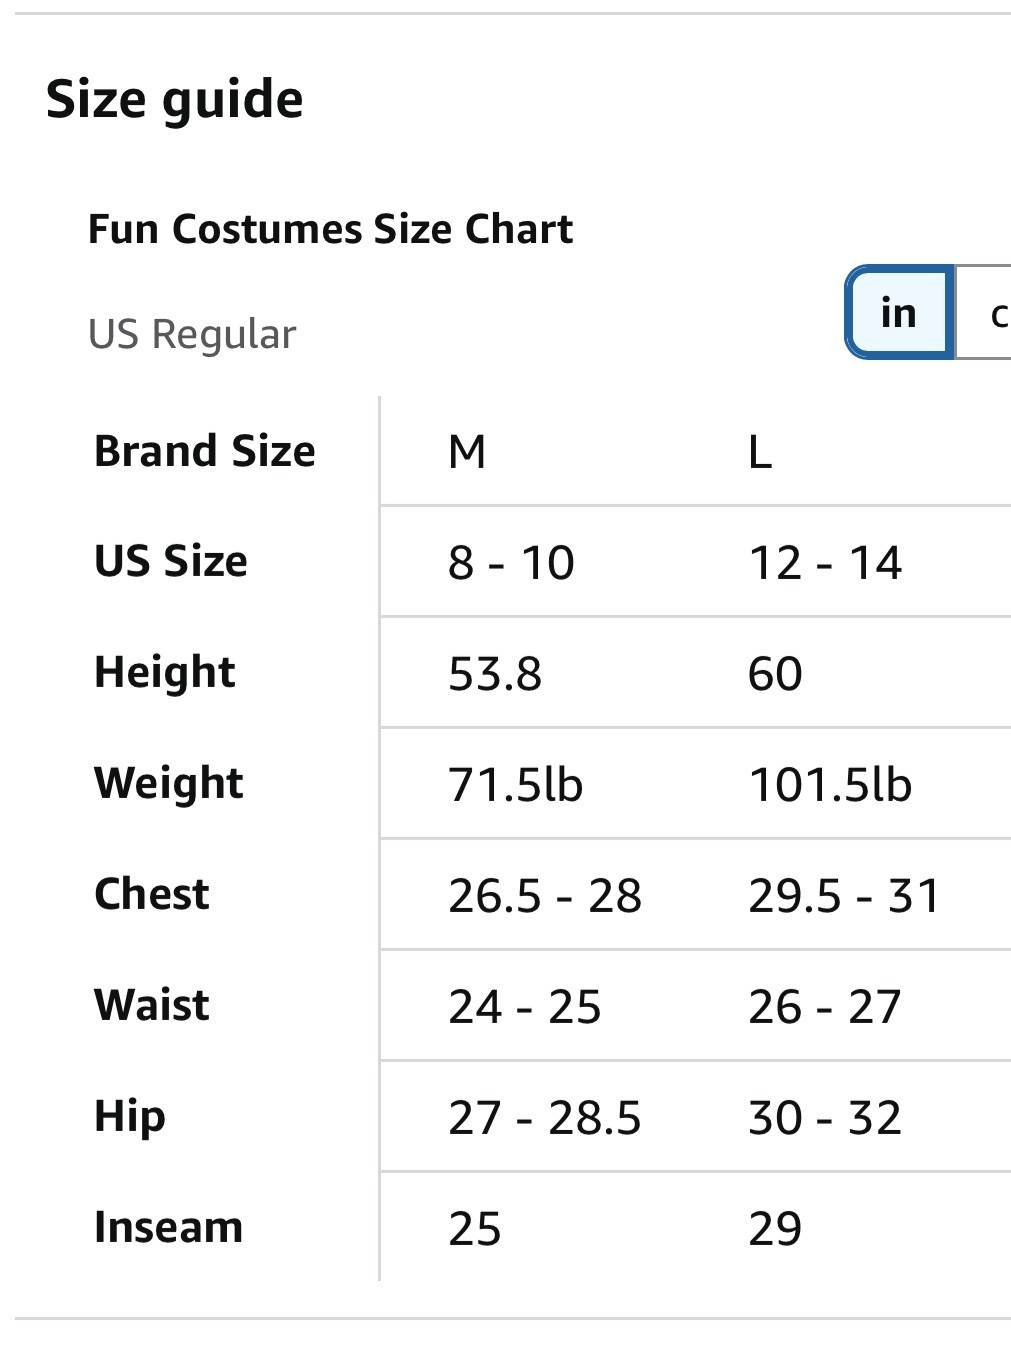Select the L brand size column header
1011x1348 pixels.
click(760, 452)
